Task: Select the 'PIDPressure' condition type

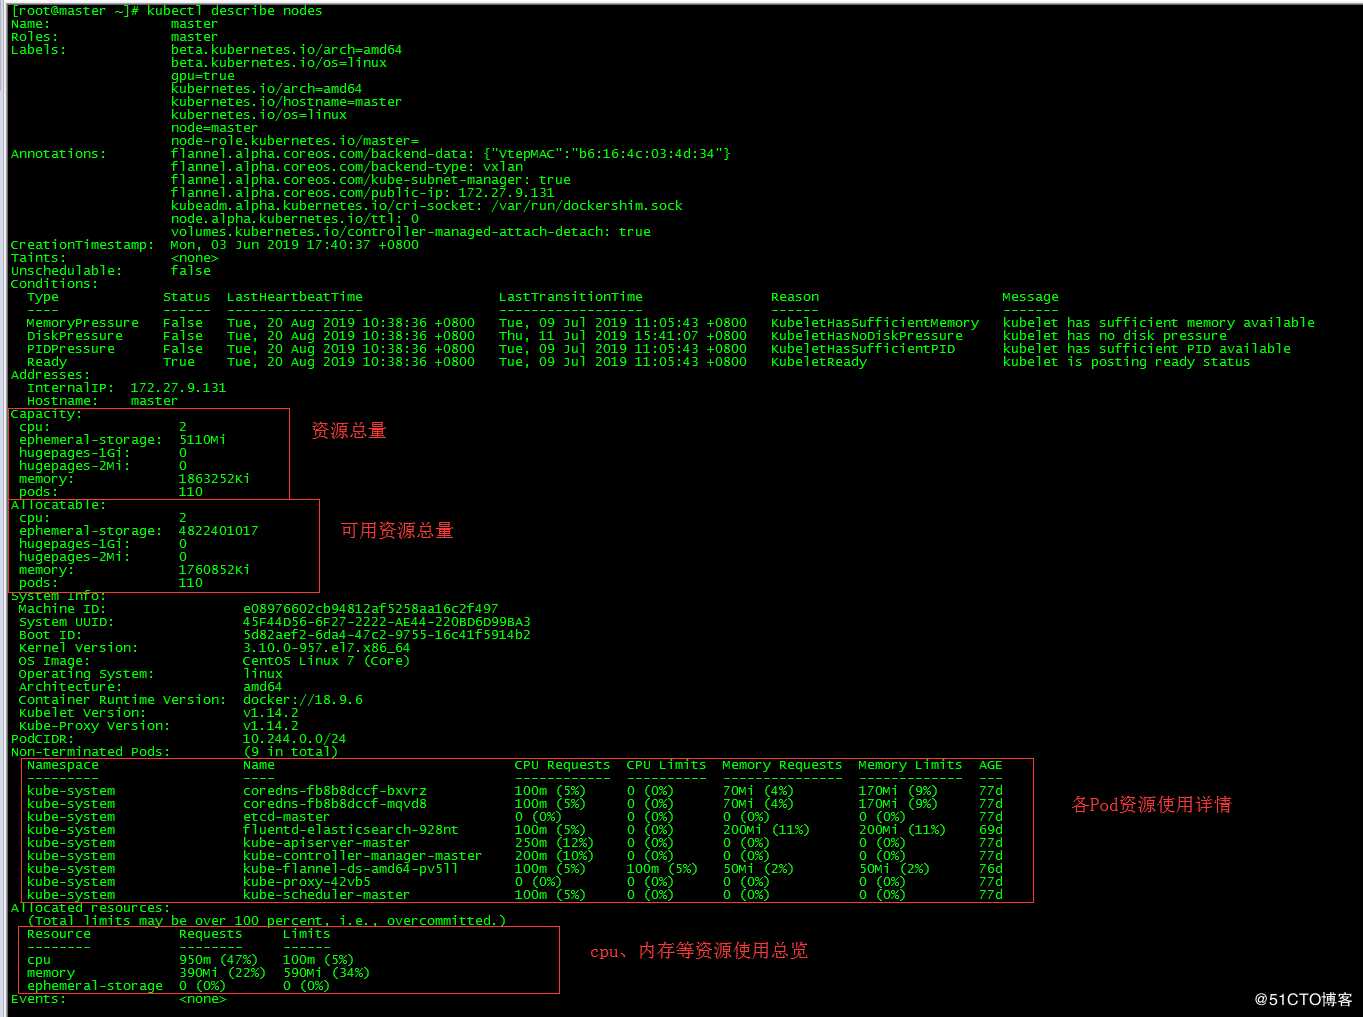Action: [71, 349]
